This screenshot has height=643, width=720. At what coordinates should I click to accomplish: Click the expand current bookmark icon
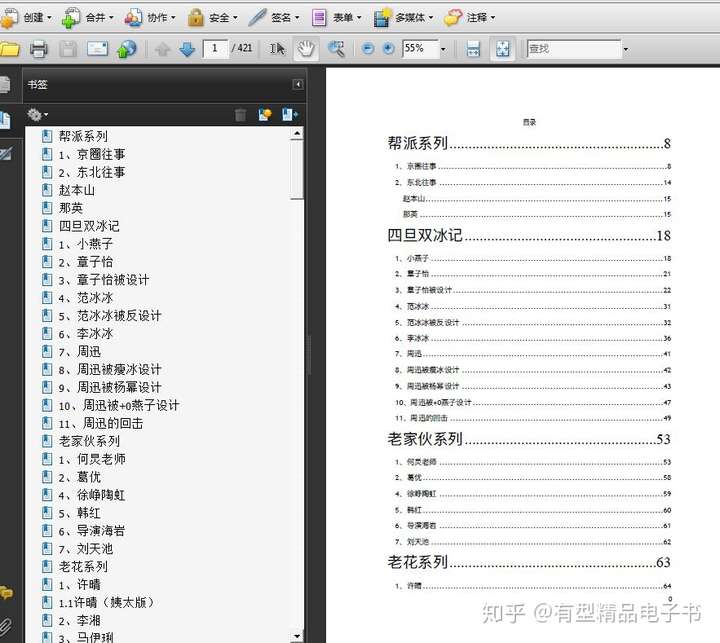point(290,114)
